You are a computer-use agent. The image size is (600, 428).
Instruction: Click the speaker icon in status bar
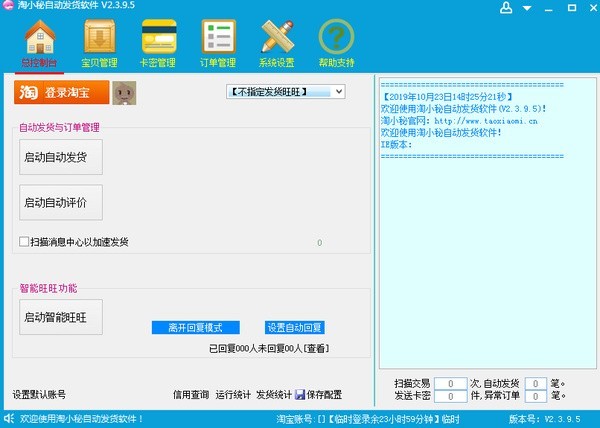pyautogui.click(x=9, y=418)
